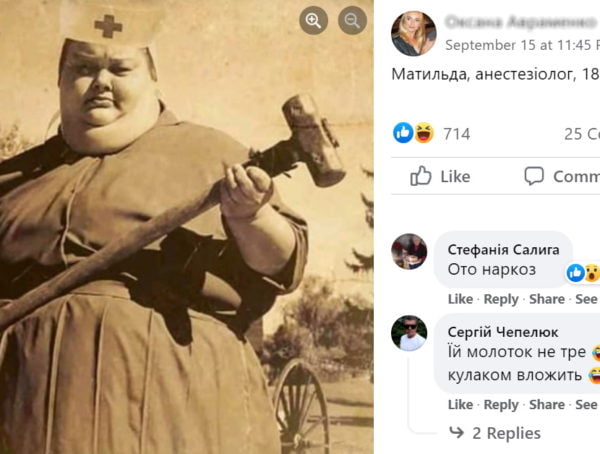
Task: Open Стефанія Салига's profile avatar
Action: pos(409,251)
